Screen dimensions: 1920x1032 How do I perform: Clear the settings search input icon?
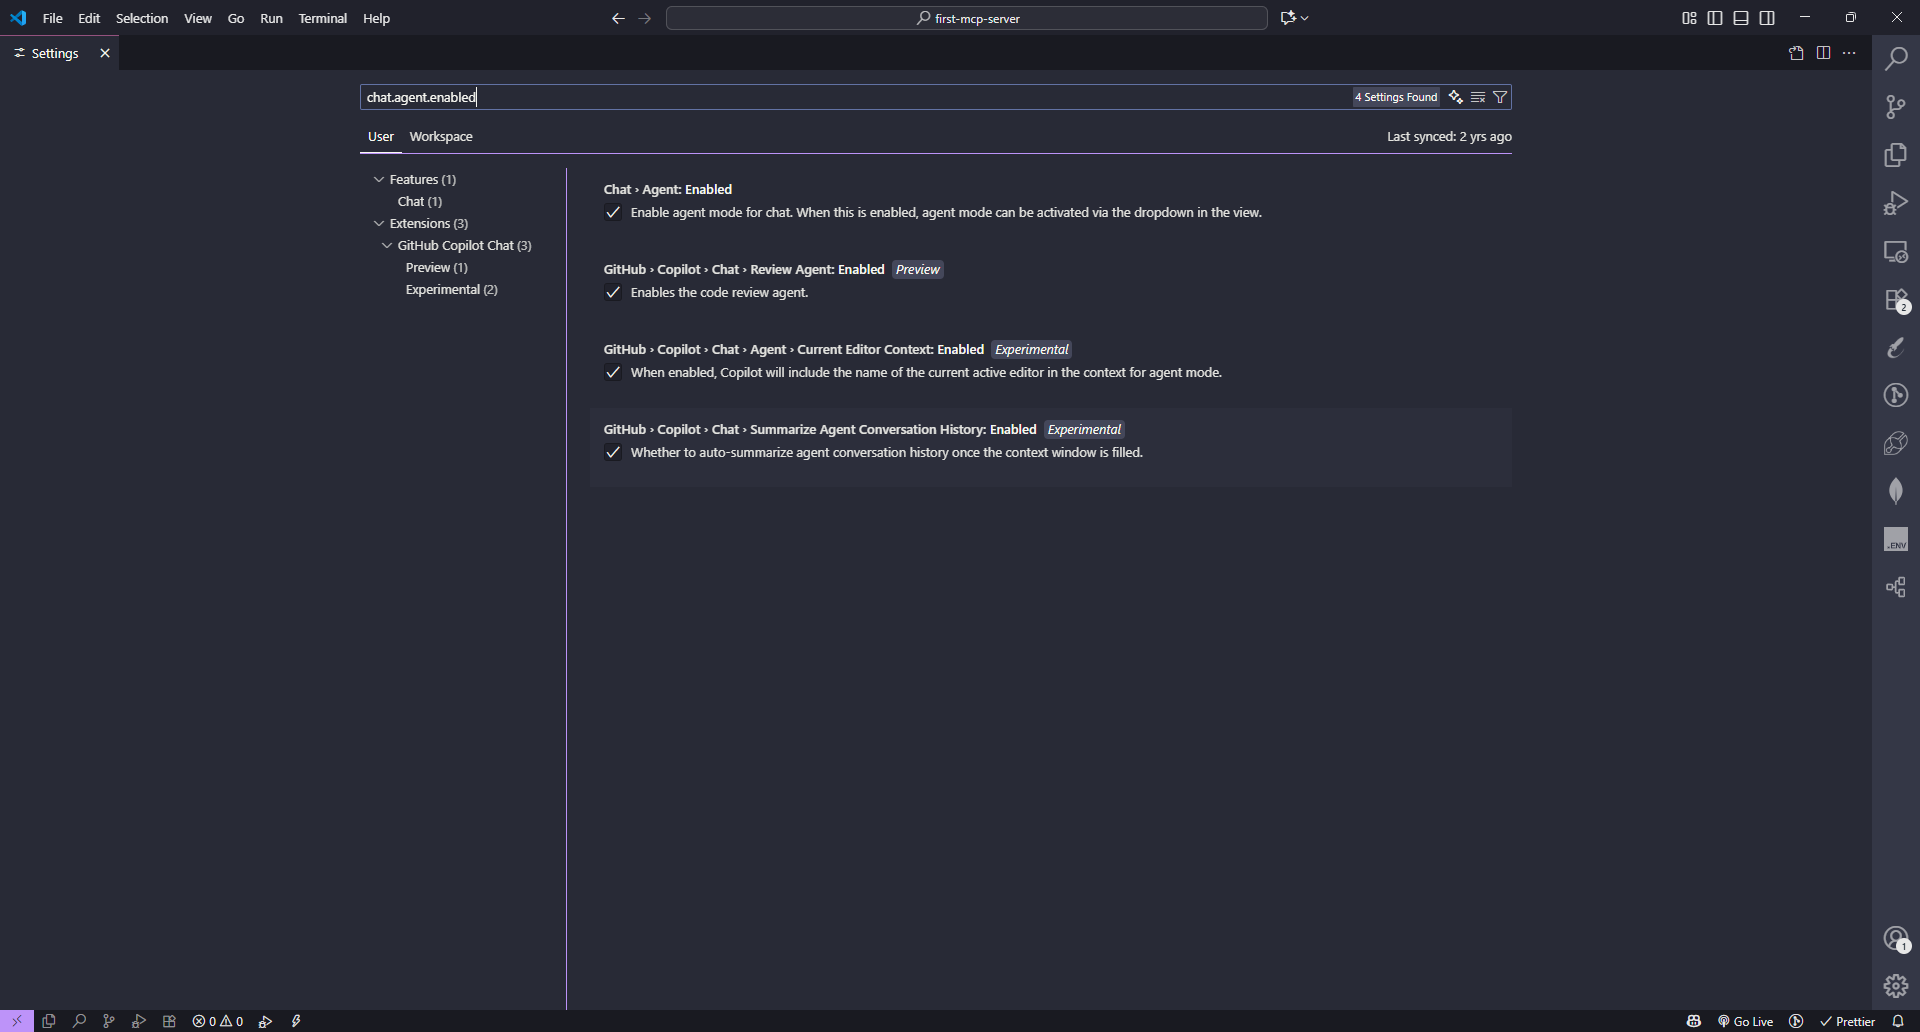1478,97
